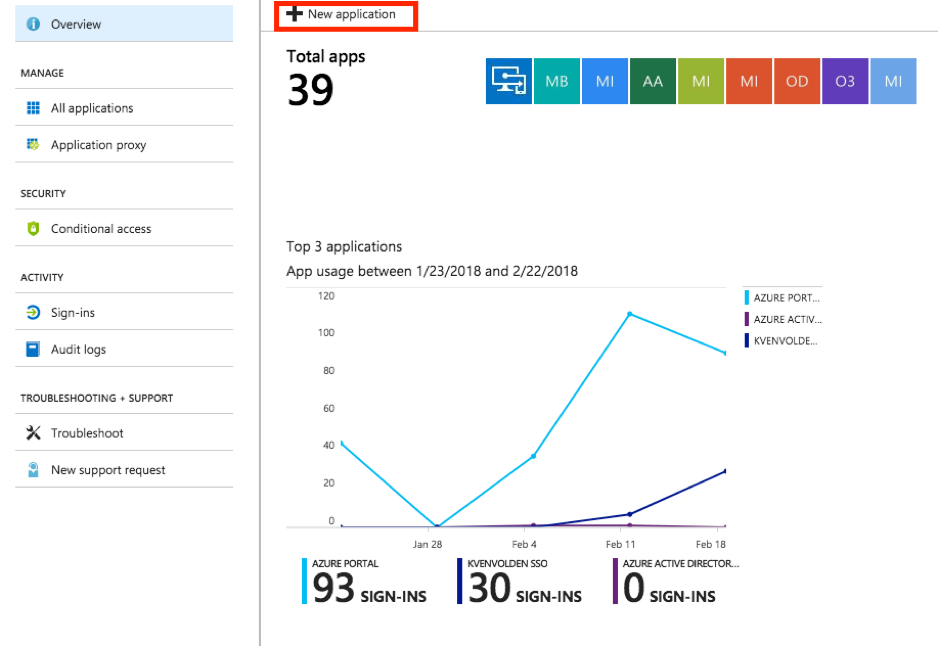Open the blue monitor app tile
Screen dimensions: 938x646
508,81
